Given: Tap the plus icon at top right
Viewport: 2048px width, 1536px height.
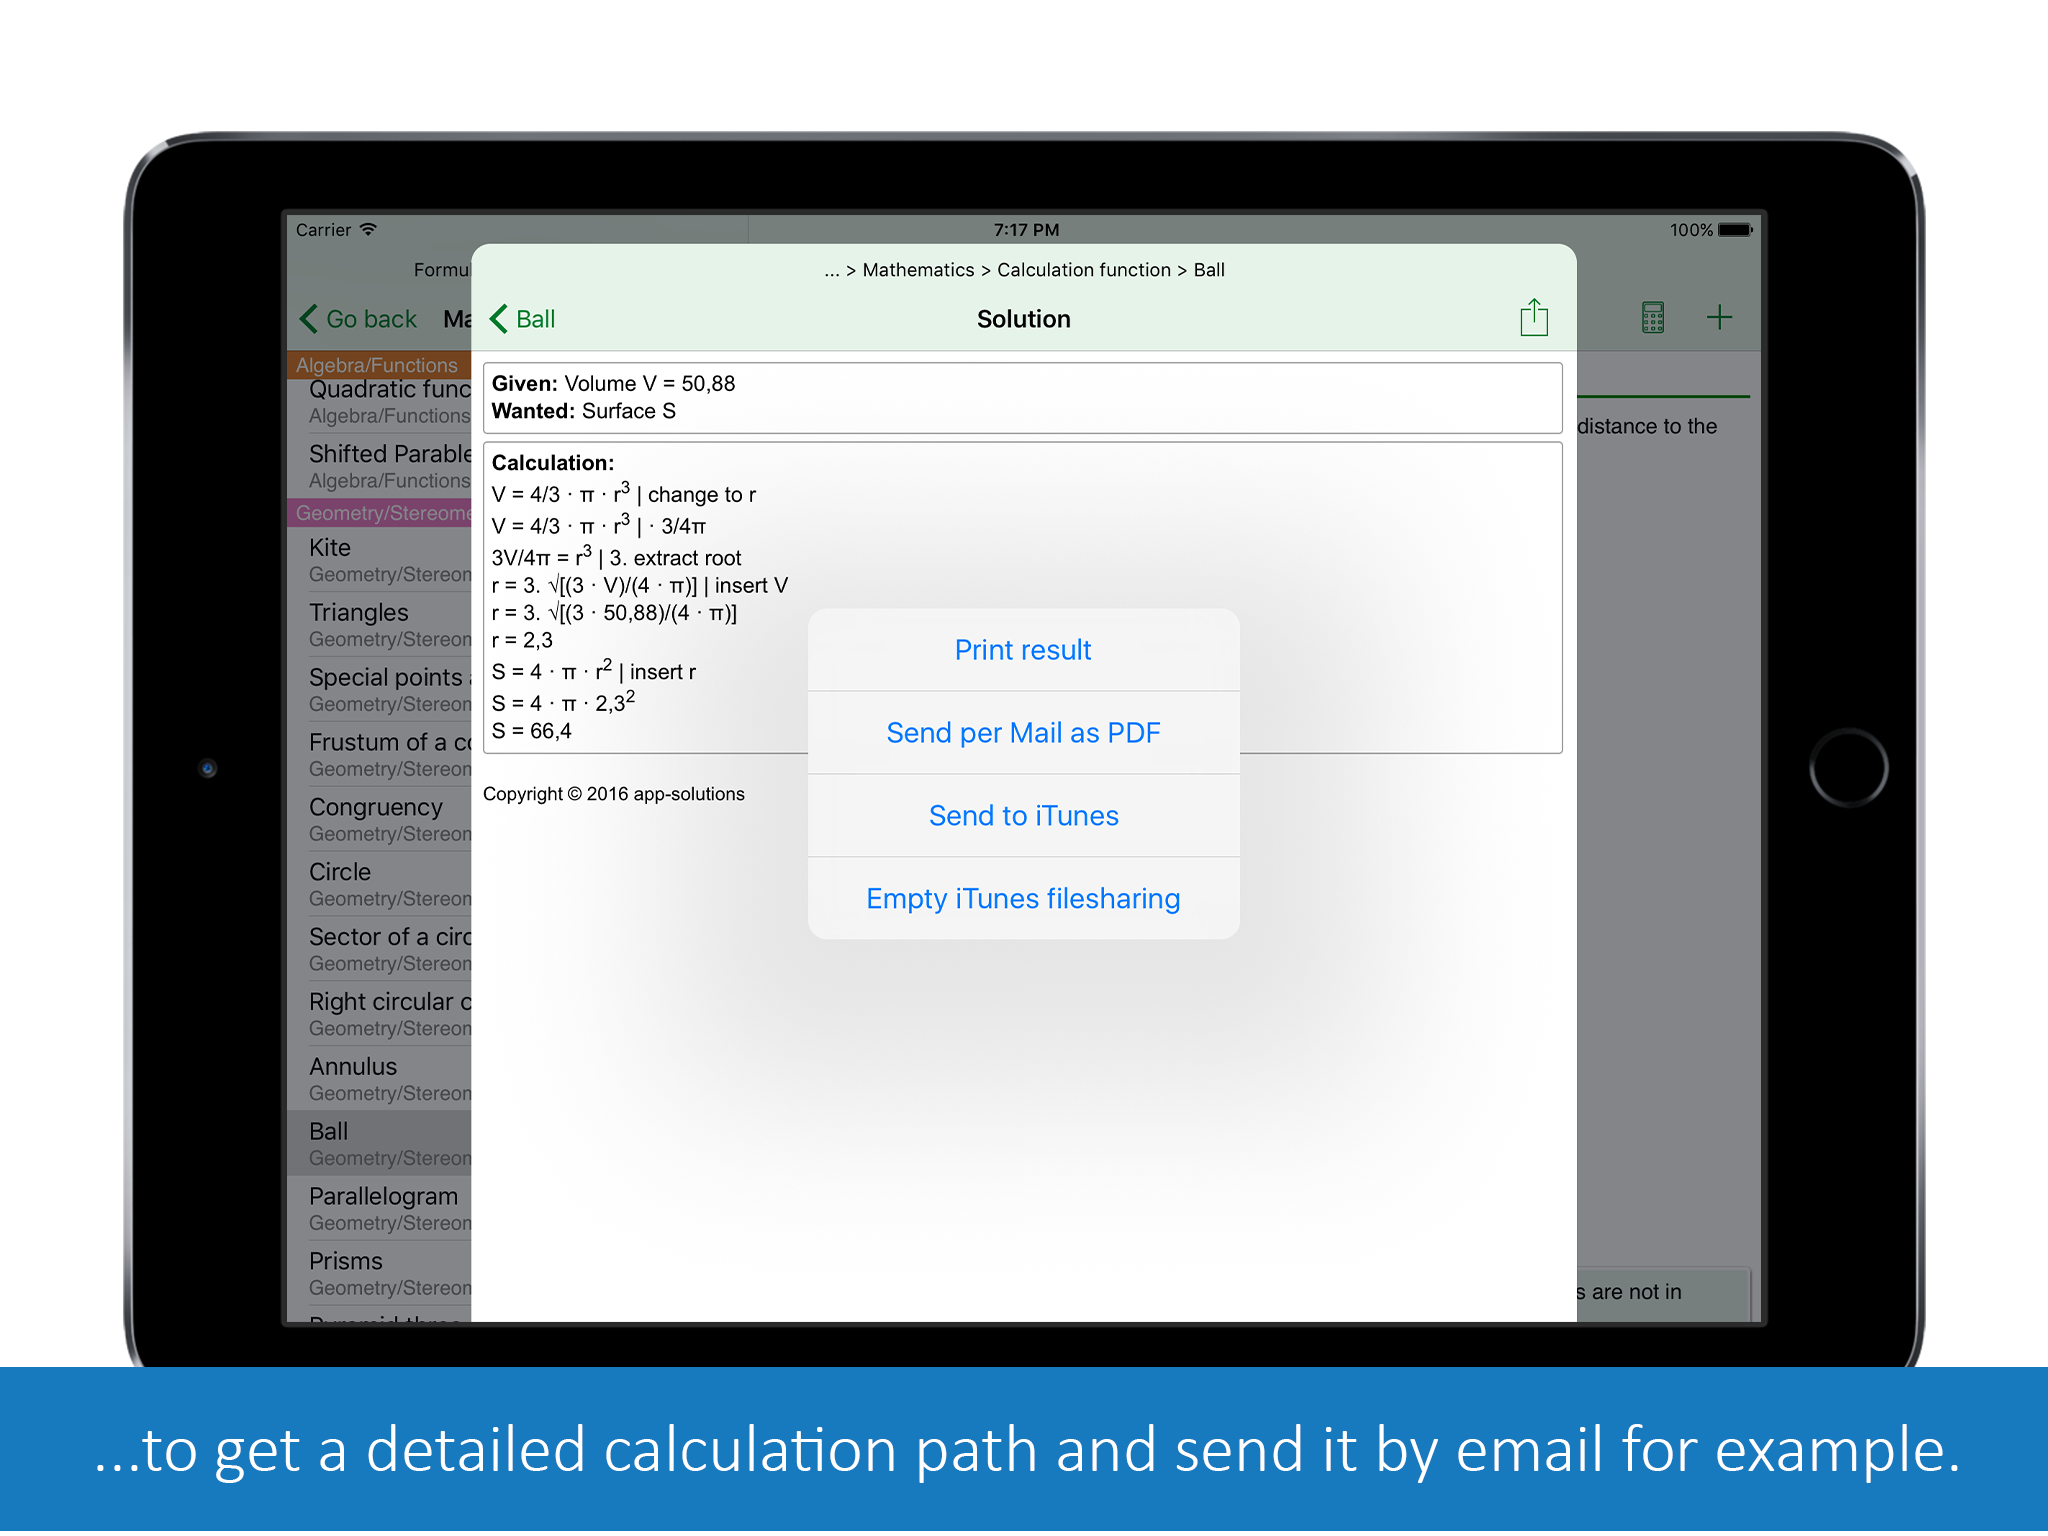Looking at the screenshot, I should pyautogui.click(x=1719, y=318).
